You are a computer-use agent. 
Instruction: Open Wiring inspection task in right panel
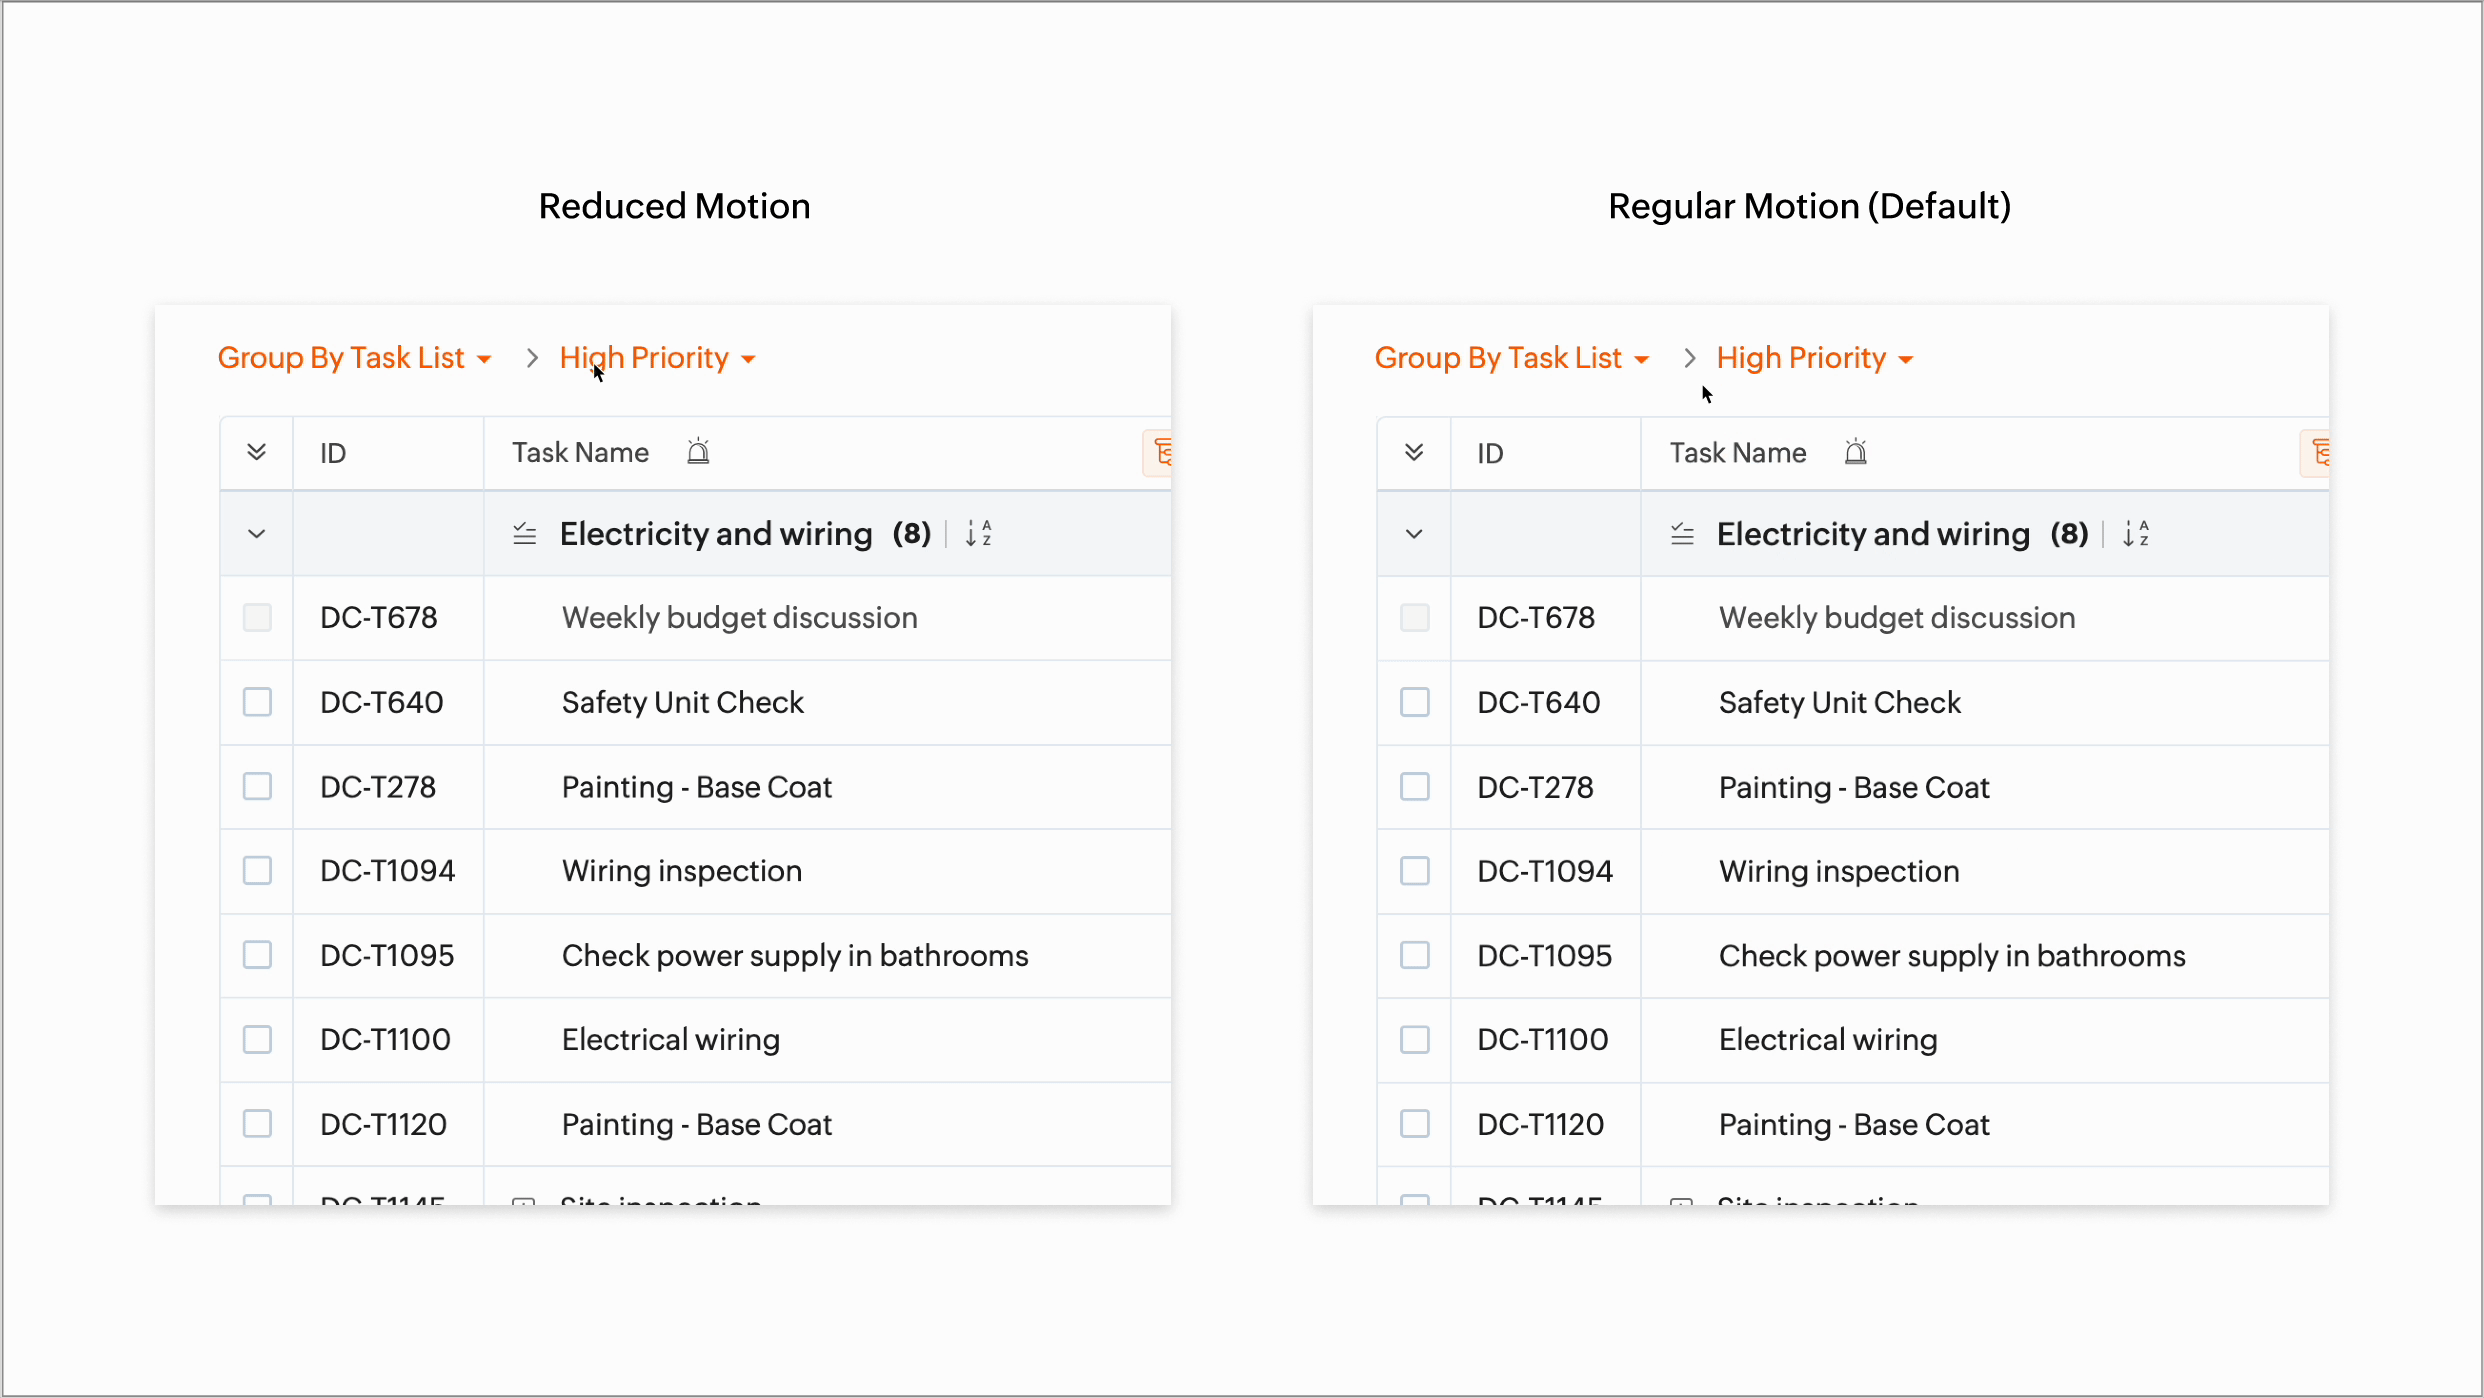(1838, 871)
